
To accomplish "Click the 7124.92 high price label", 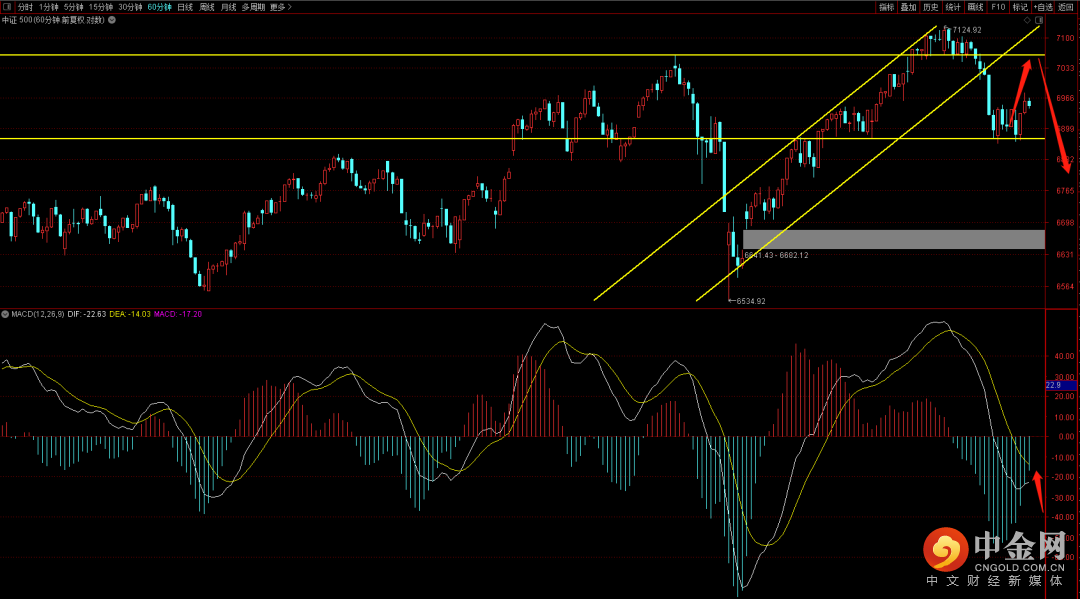I will (967, 30).
